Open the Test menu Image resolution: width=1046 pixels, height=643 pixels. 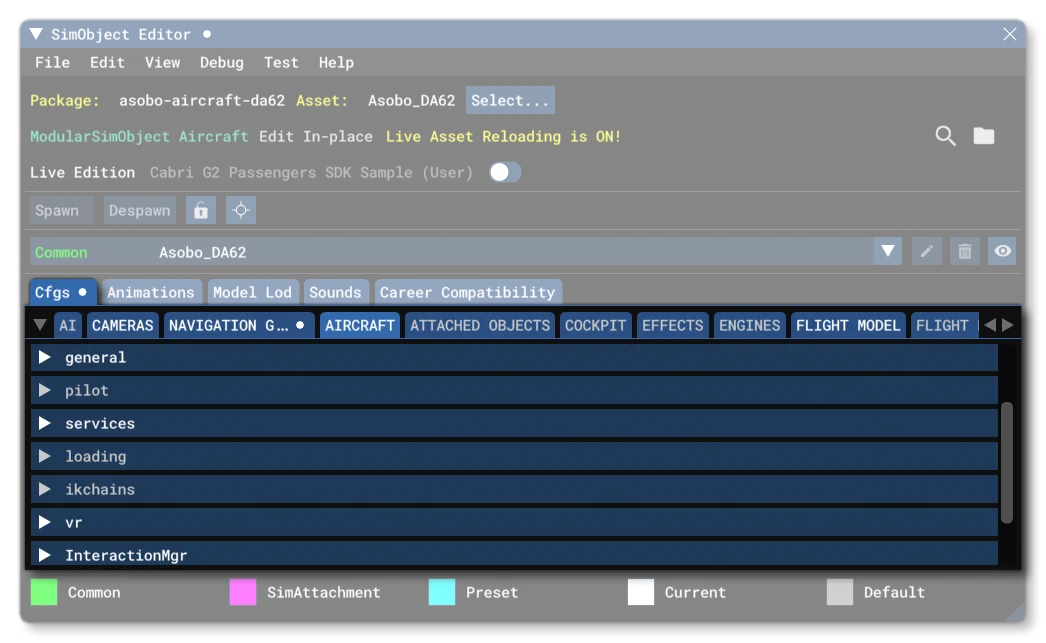(281, 63)
